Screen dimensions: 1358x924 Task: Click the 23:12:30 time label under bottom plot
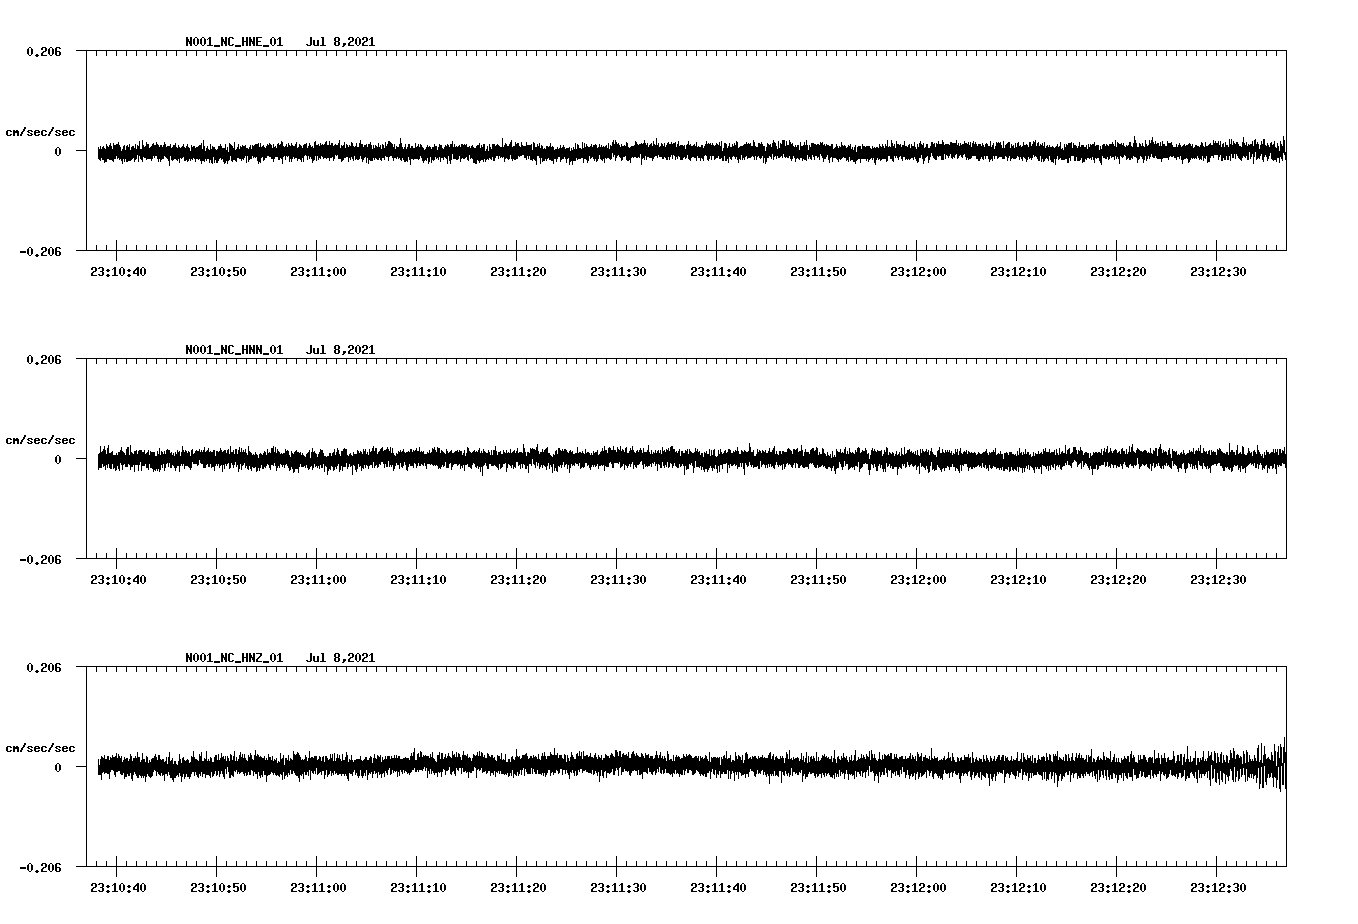point(1220,885)
